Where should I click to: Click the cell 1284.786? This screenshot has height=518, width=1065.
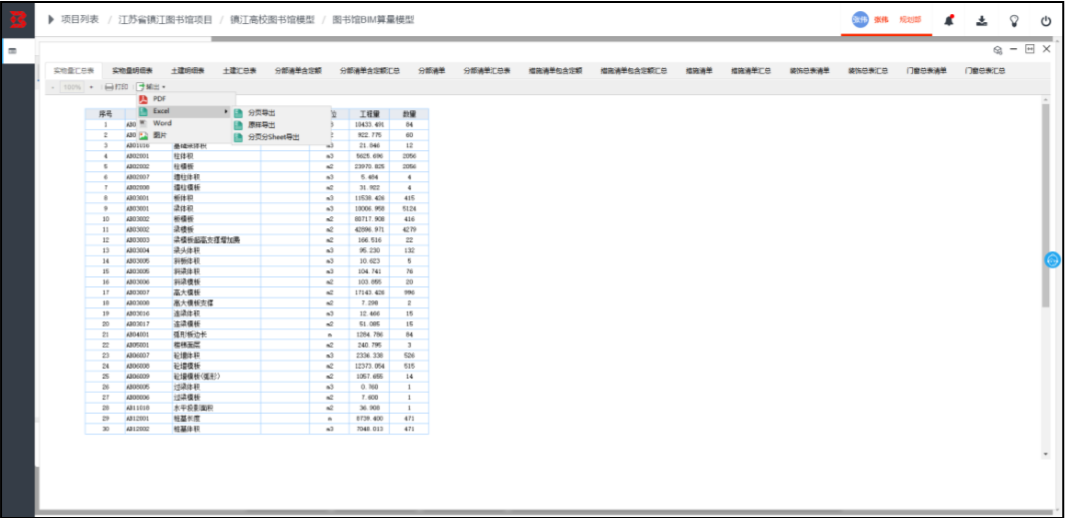coord(369,335)
